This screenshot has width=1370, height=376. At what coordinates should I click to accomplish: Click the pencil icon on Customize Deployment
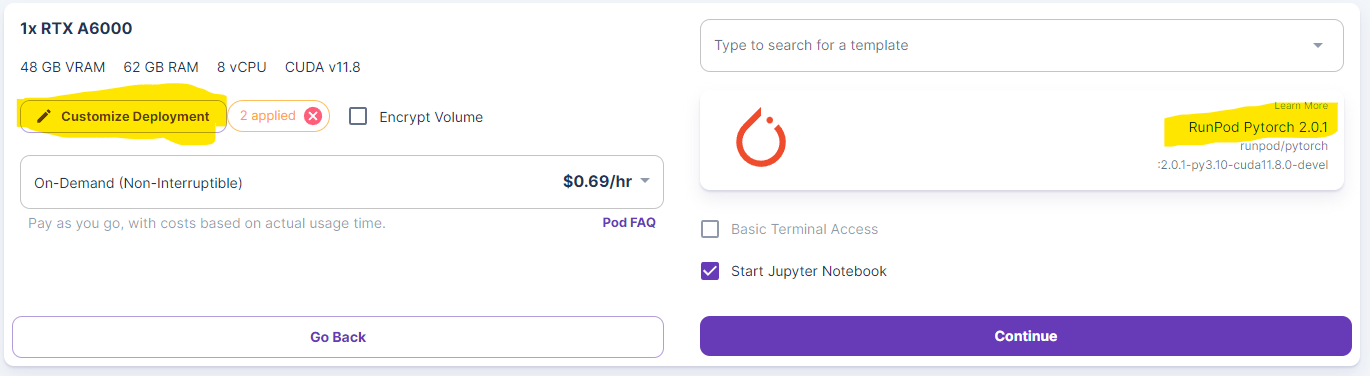43,117
